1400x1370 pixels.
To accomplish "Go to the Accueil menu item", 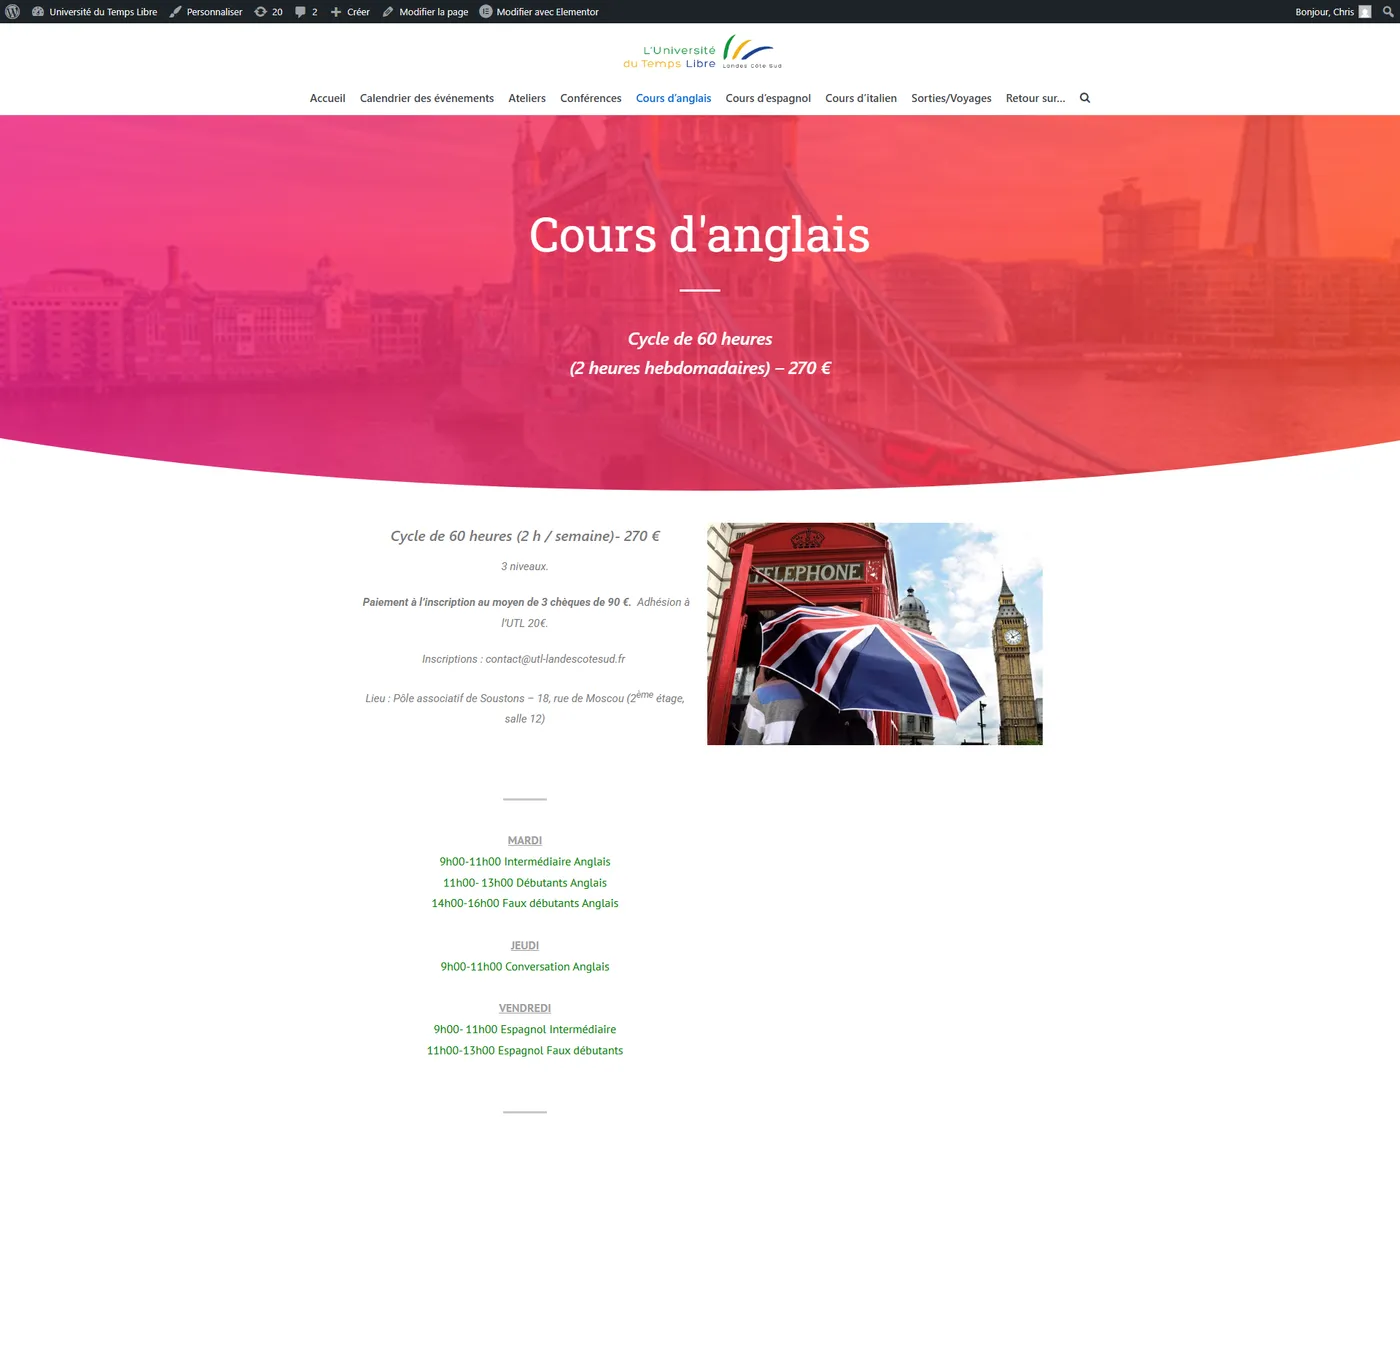I will 327,98.
